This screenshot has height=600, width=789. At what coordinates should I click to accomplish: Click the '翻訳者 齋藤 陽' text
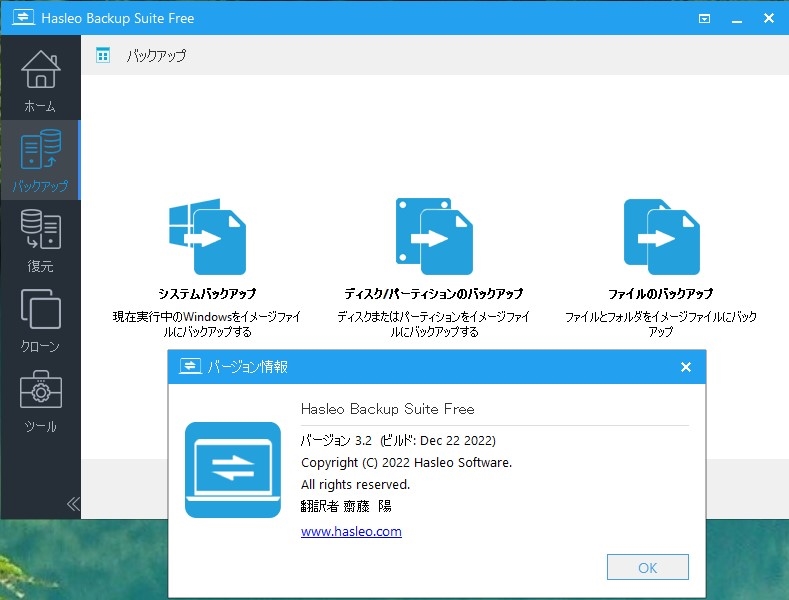point(346,506)
